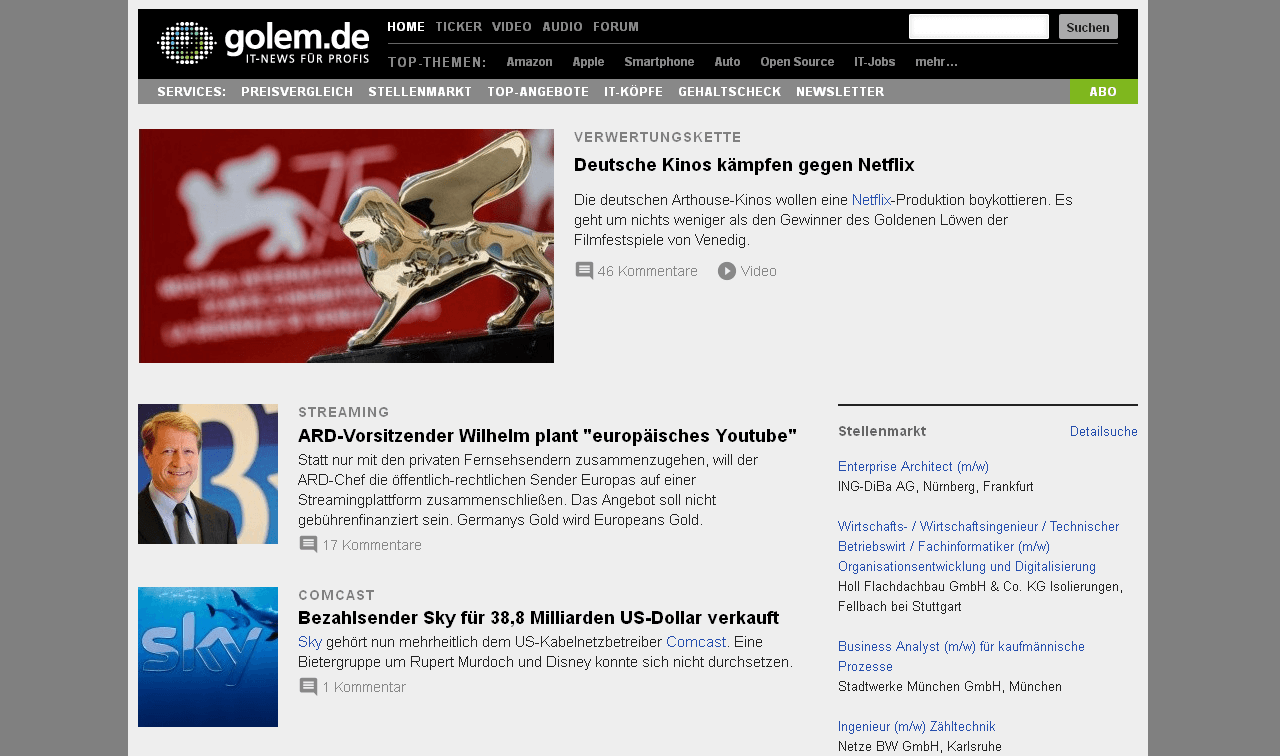The width and height of the screenshot is (1280, 756).
Task: Open Gehaltscheck service
Action: pos(729,92)
